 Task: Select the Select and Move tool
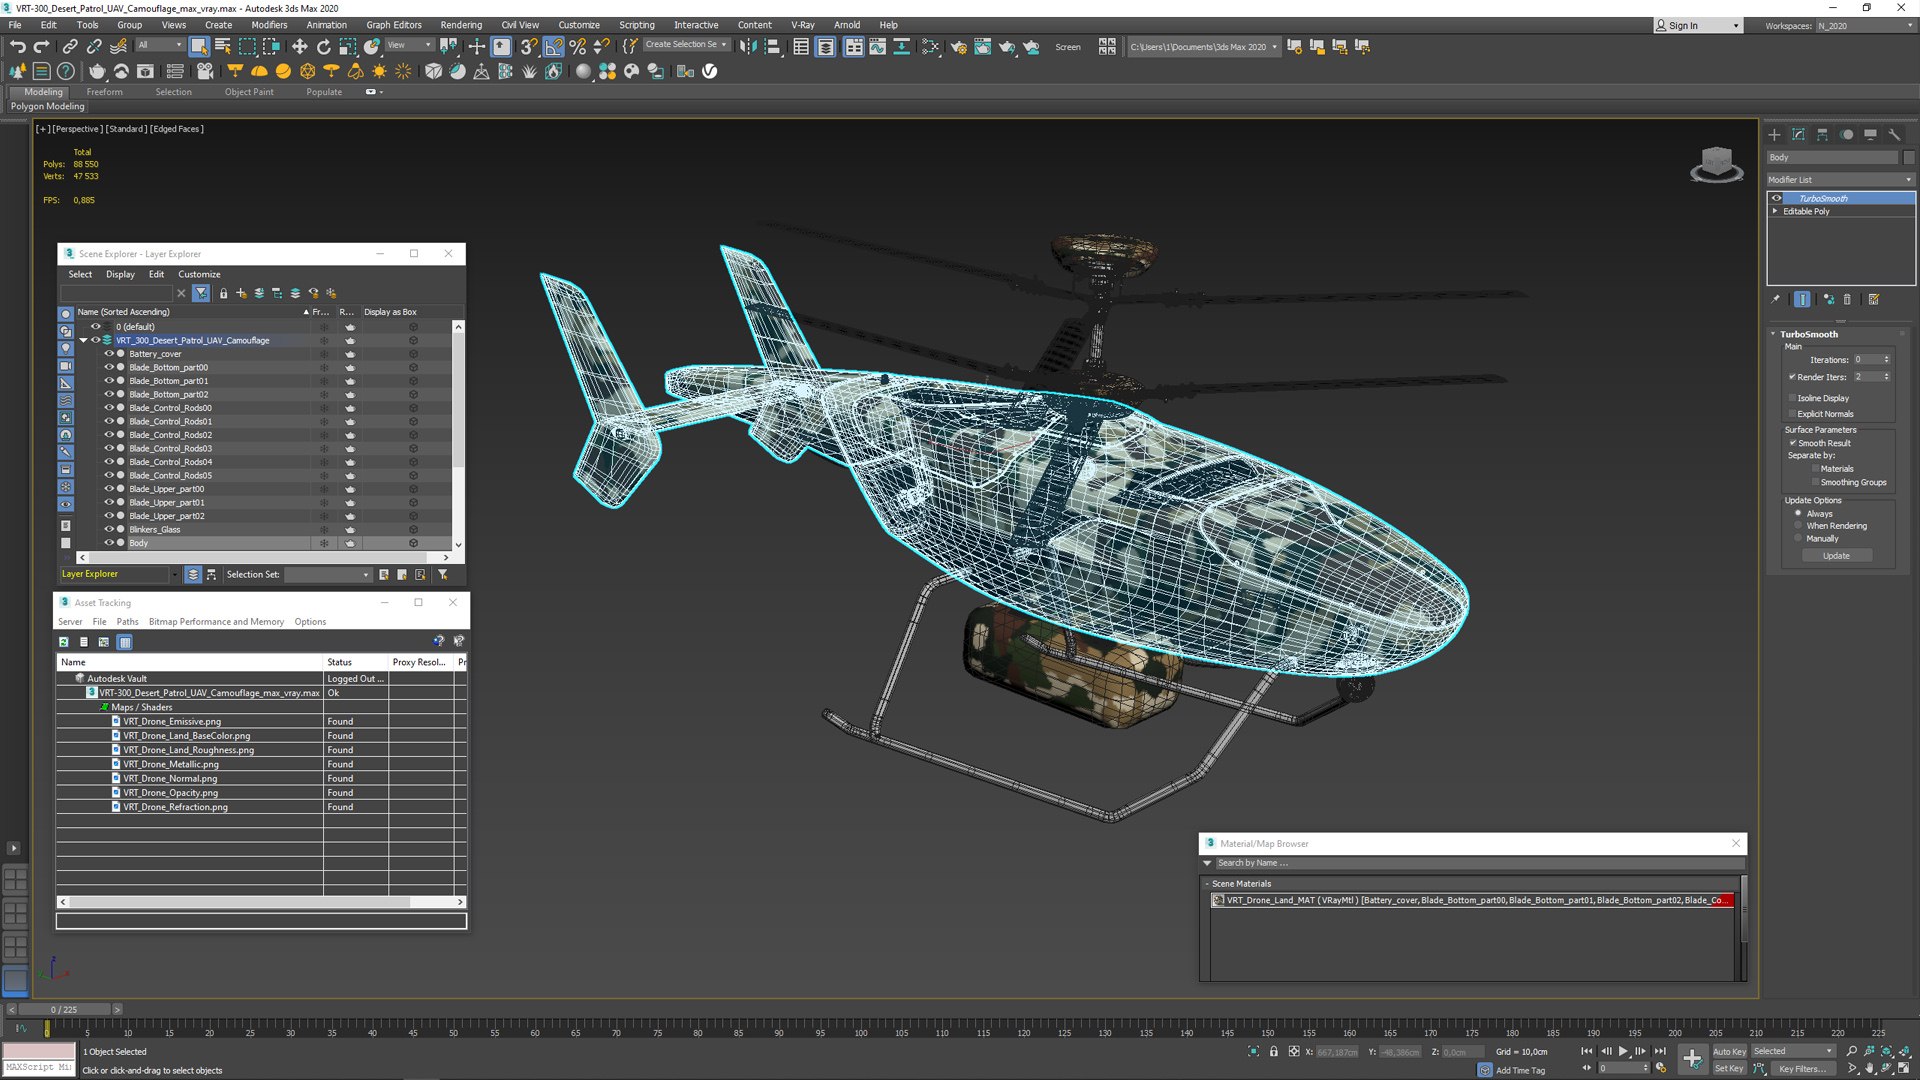click(299, 46)
